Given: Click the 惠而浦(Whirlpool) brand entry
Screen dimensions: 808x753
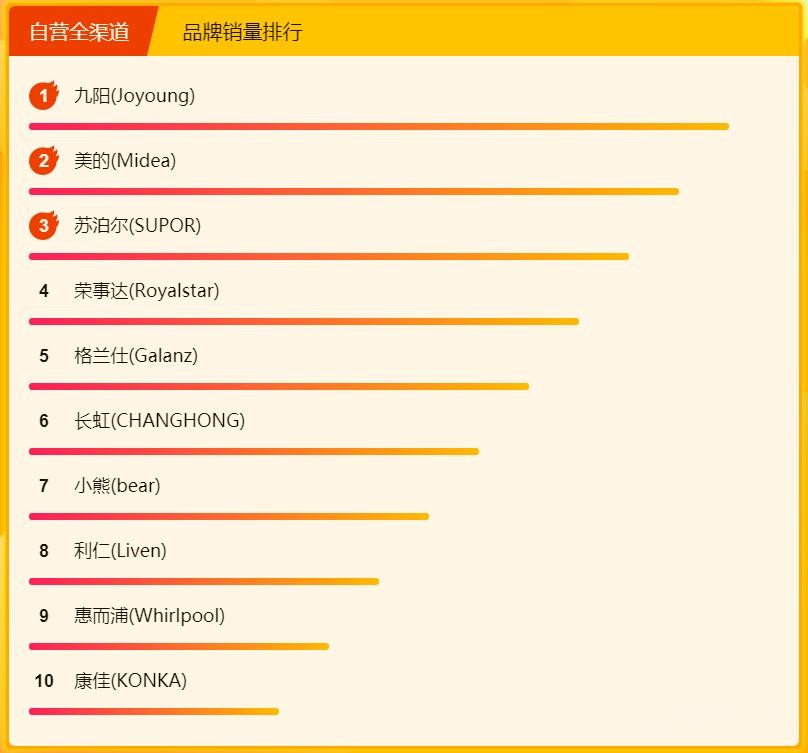Looking at the screenshot, I should 149,616.
